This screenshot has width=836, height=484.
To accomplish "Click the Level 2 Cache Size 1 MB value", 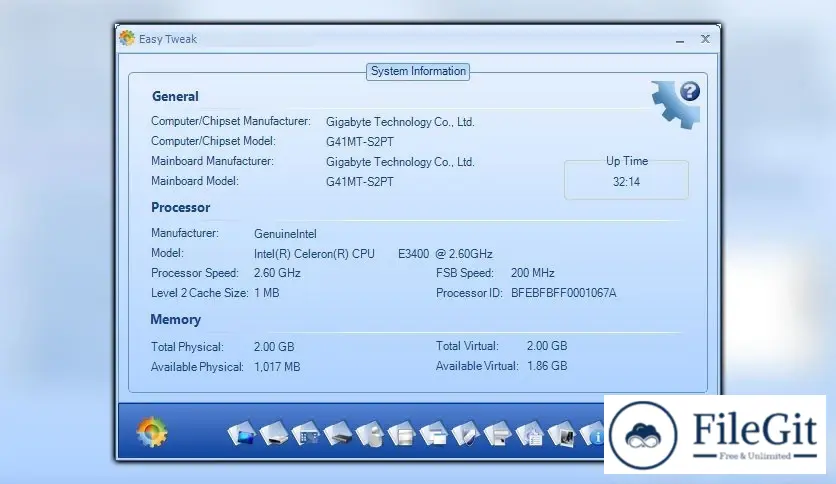I will tap(267, 293).
